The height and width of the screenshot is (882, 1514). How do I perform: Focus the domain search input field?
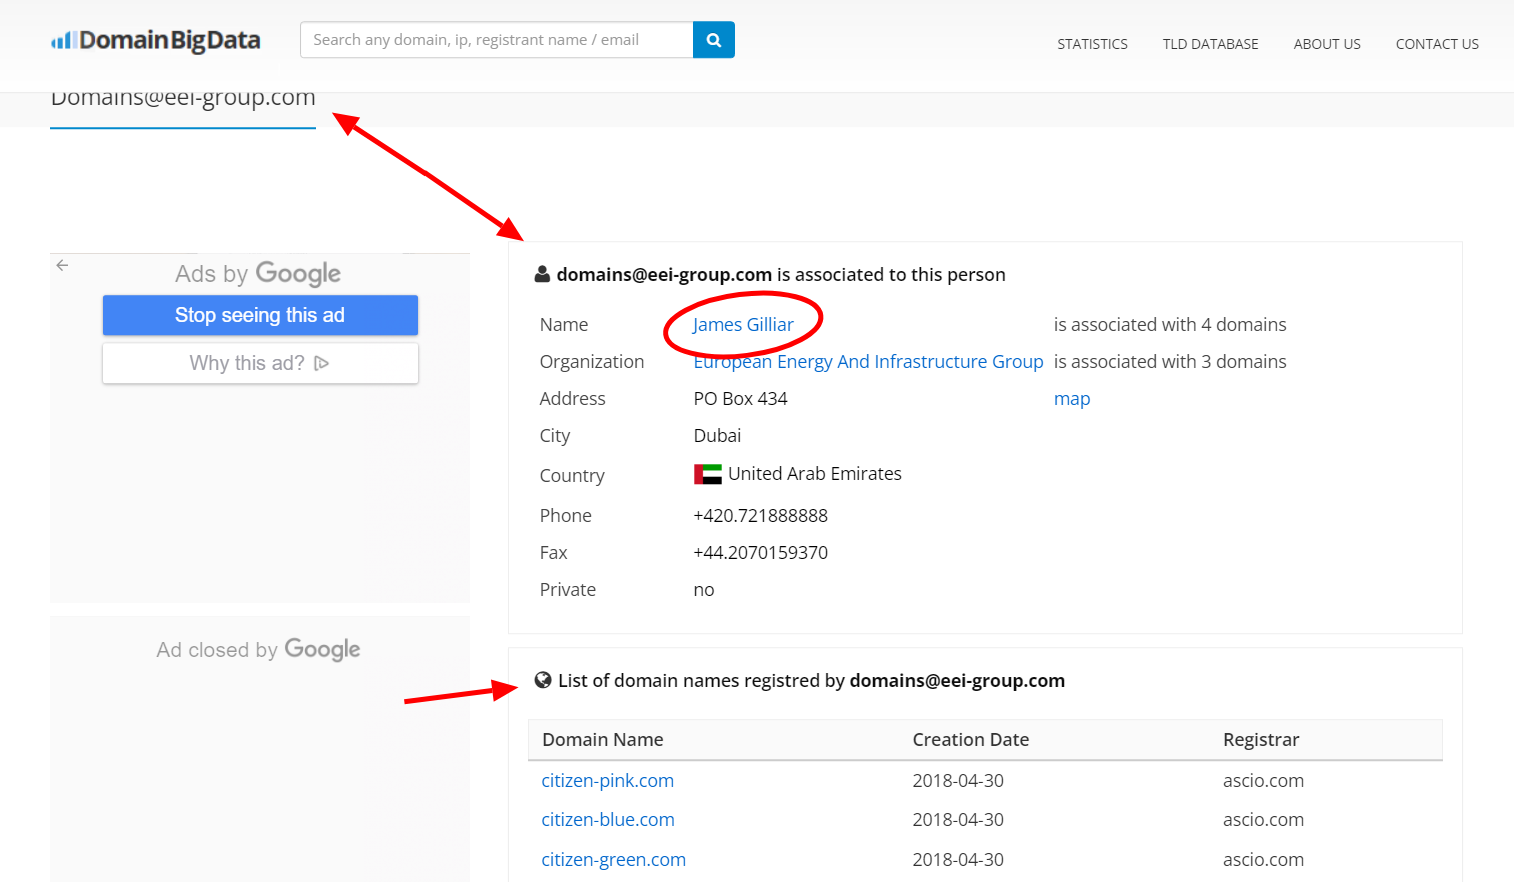(497, 40)
